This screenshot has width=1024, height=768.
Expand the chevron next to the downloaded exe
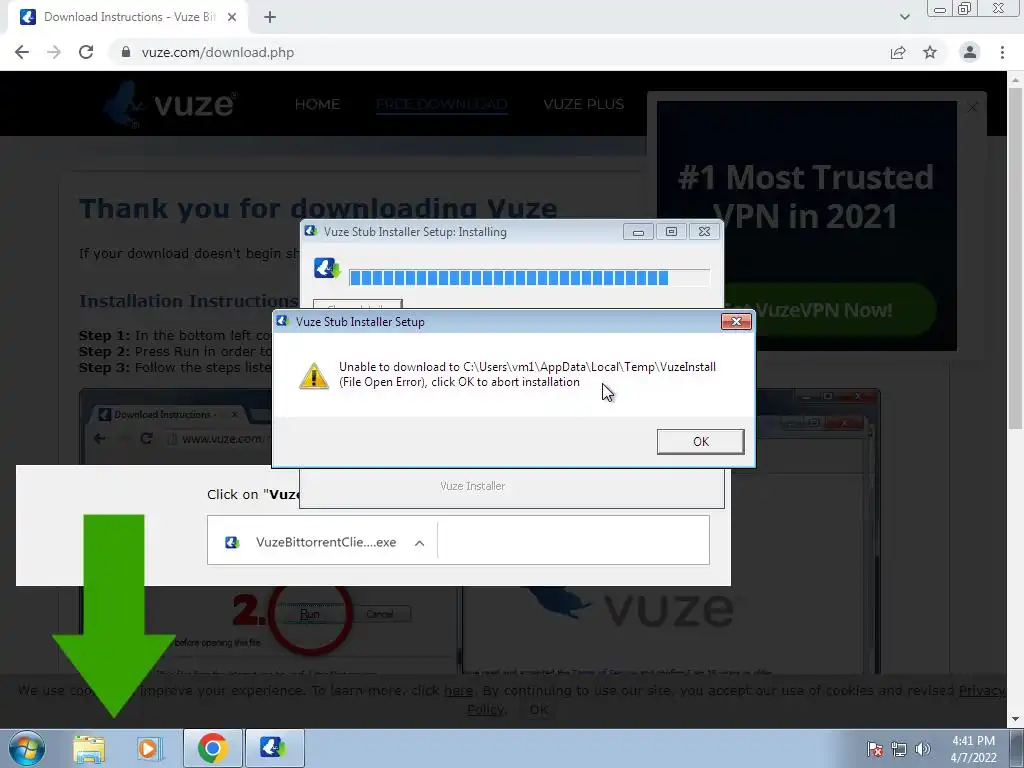point(420,543)
